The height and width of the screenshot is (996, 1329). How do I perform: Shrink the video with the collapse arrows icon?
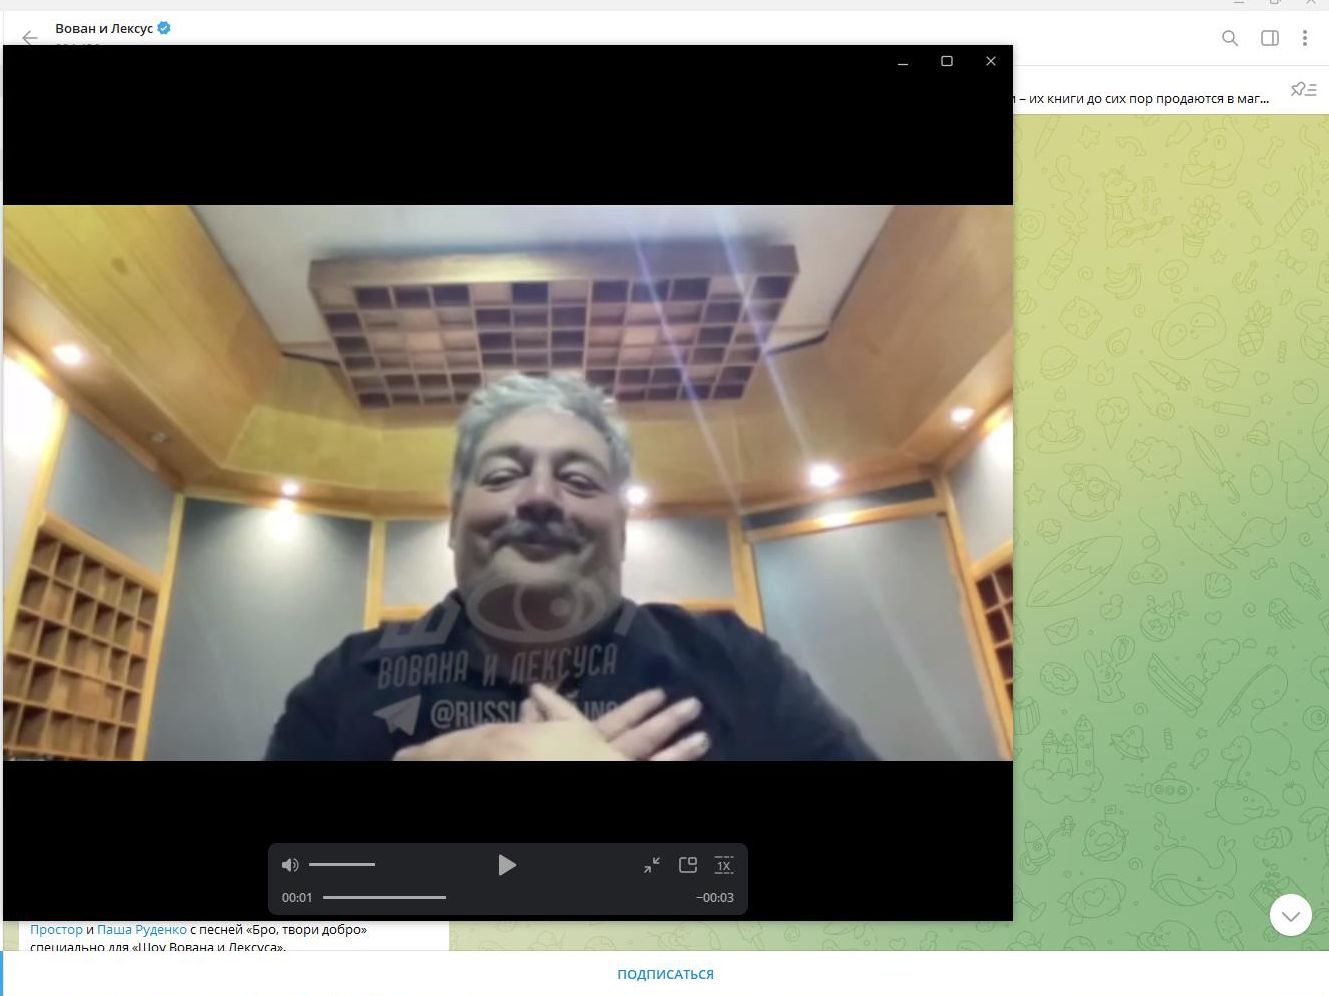pos(652,865)
